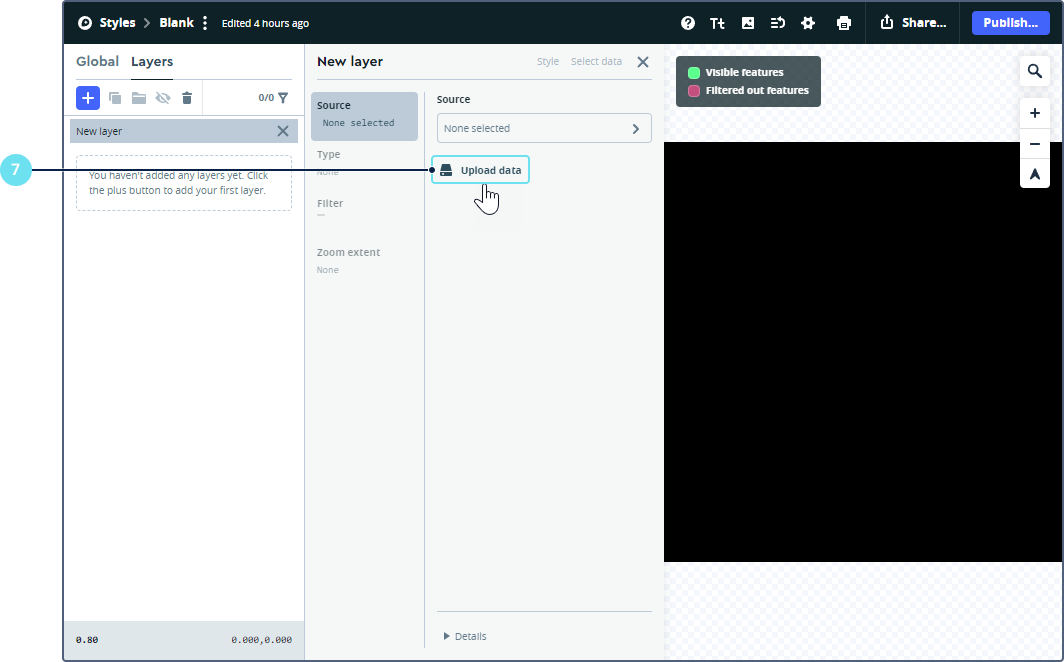1064x662 pixels.
Task: Open the None selected source chooser
Action: point(544,128)
